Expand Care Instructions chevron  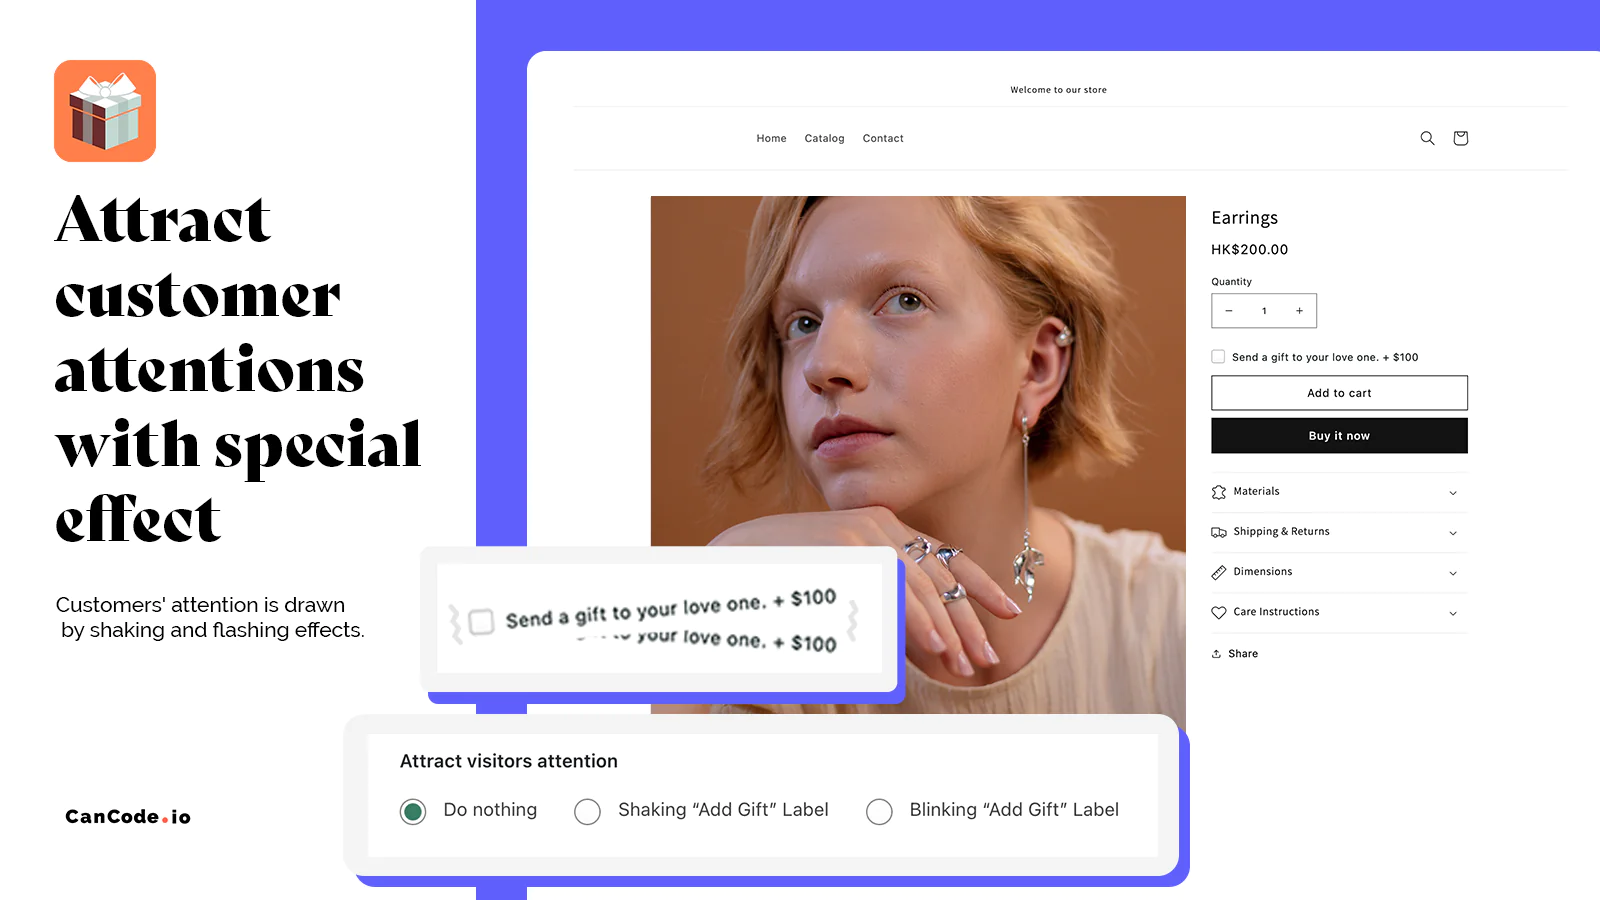click(1453, 613)
